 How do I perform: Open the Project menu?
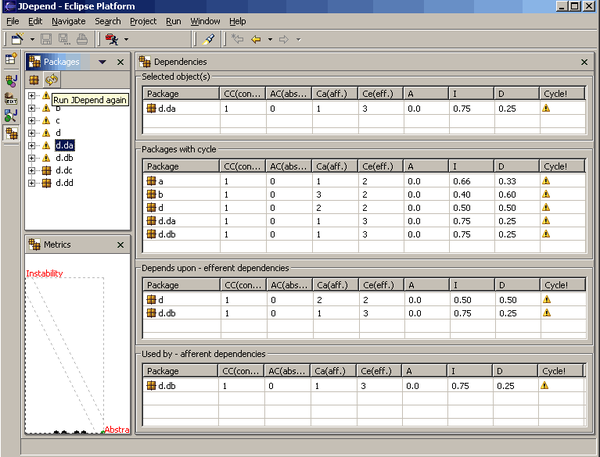pyautogui.click(x=143, y=21)
